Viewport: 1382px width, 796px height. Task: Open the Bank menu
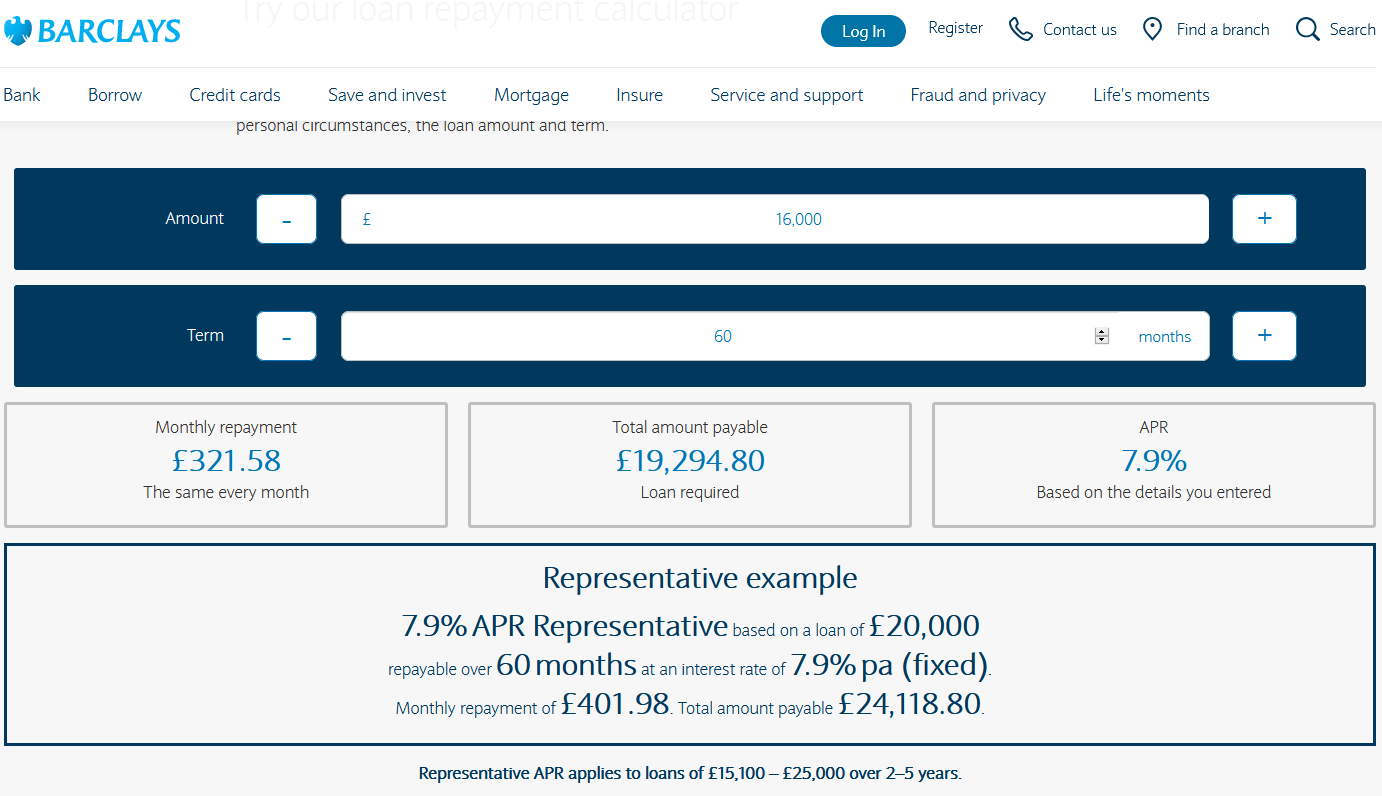(22, 95)
